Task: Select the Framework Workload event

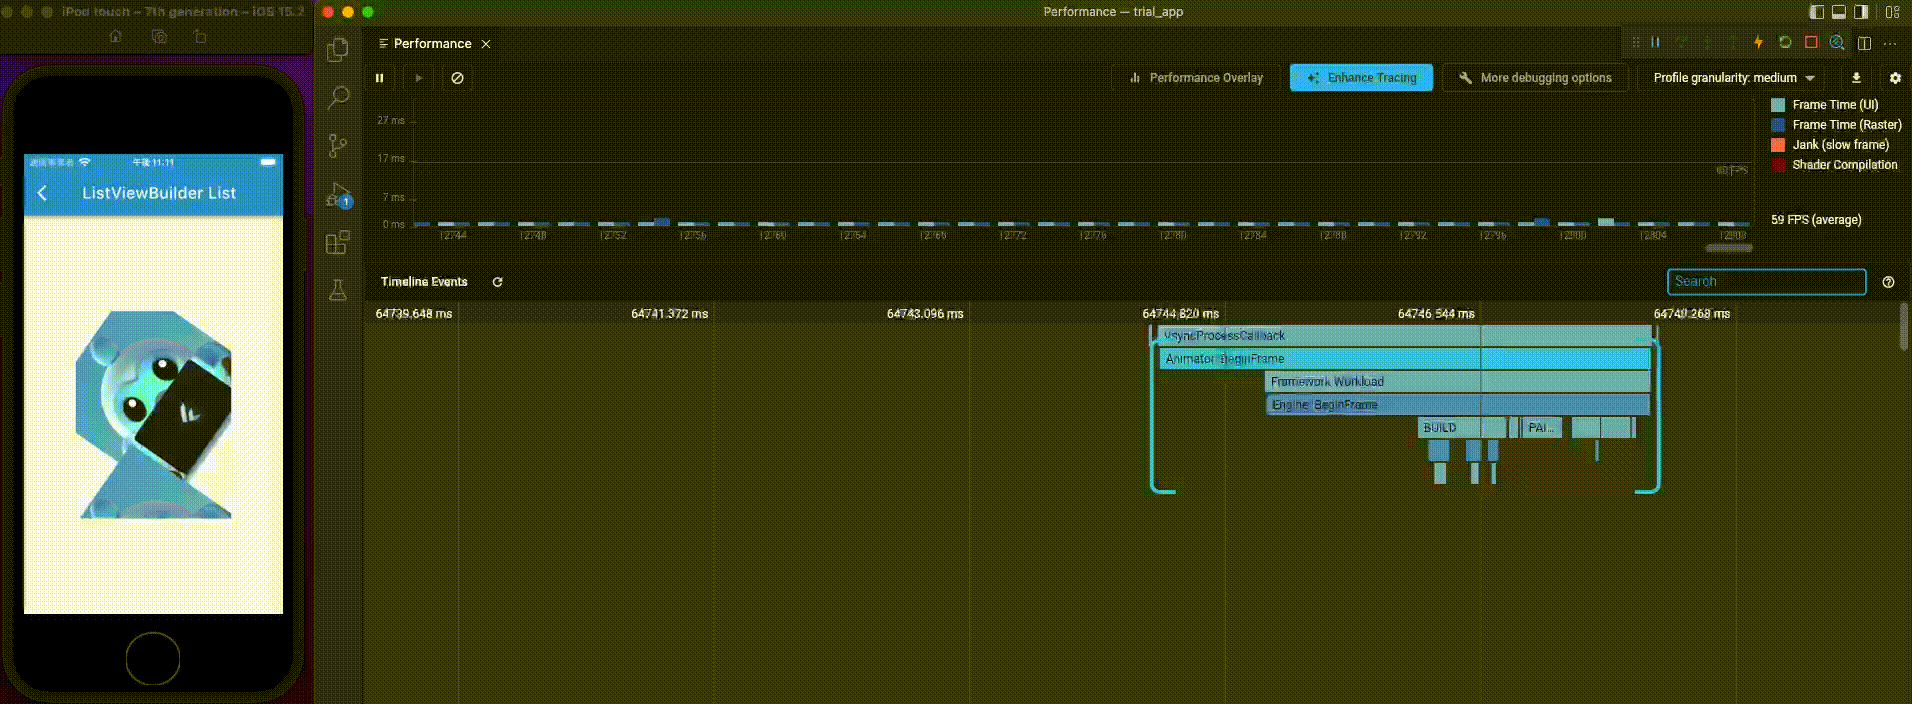Action: [x=1457, y=382]
